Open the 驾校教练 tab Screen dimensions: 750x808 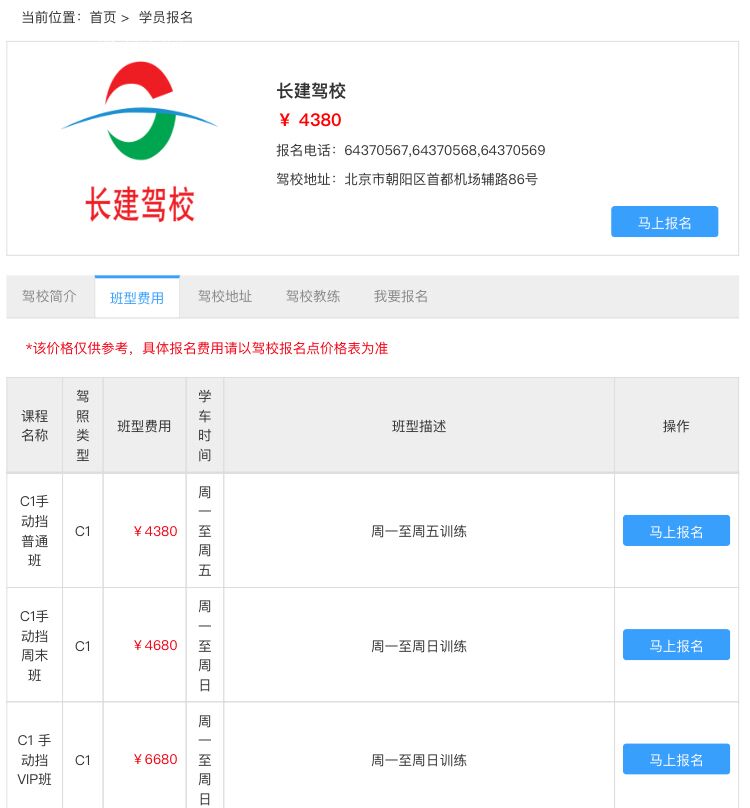click(x=313, y=297)
